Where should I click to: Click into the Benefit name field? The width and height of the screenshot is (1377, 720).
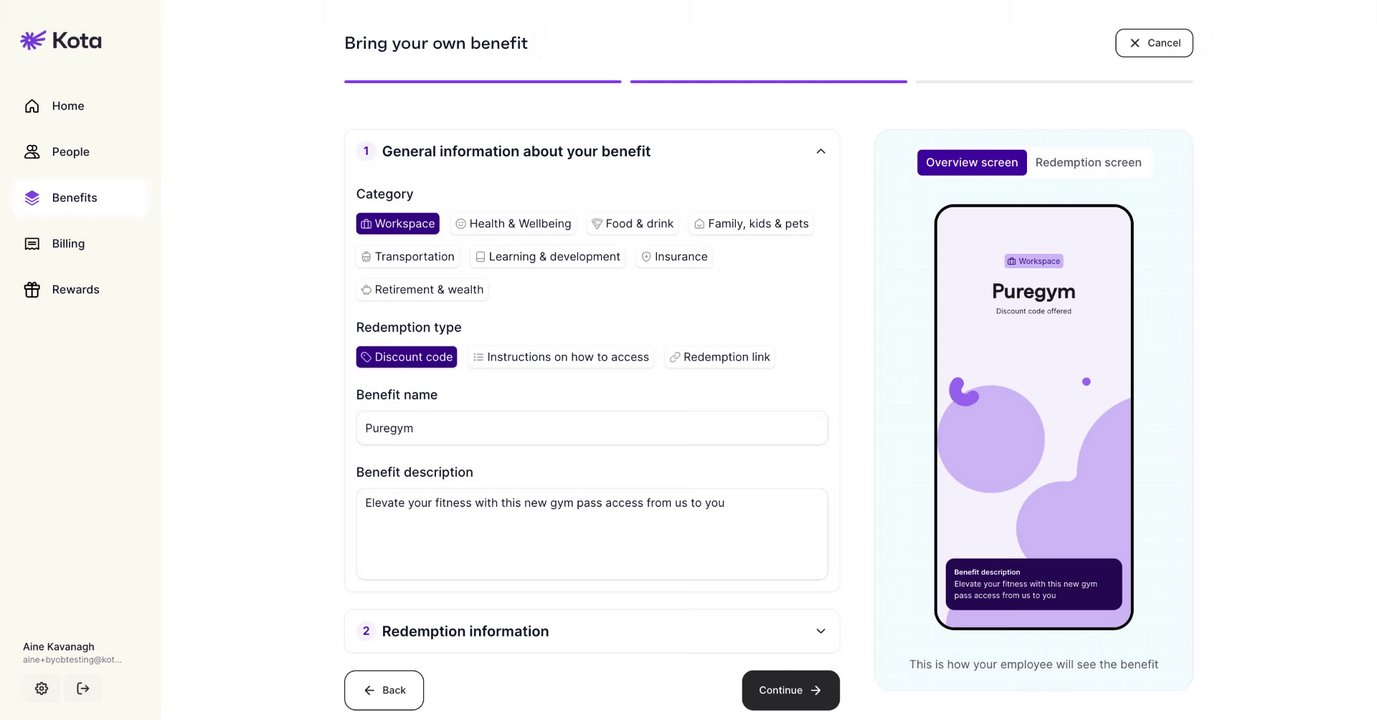pyautogui.click(x=592, y=428)
